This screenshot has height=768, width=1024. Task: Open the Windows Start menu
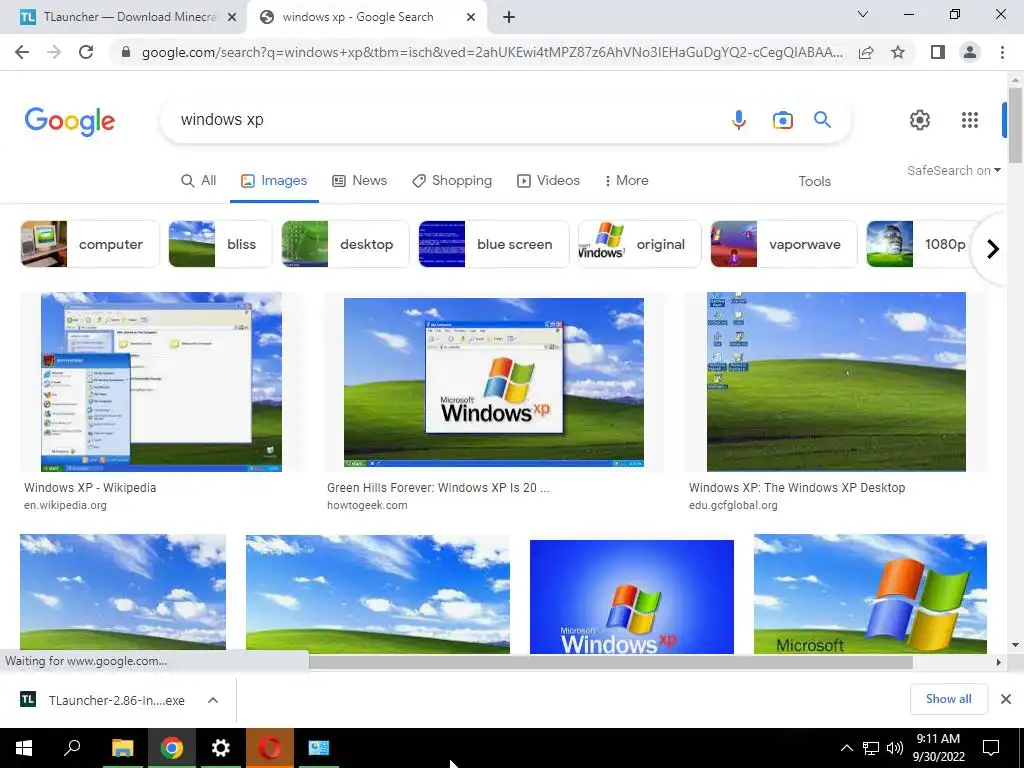(x=24, y=748)
